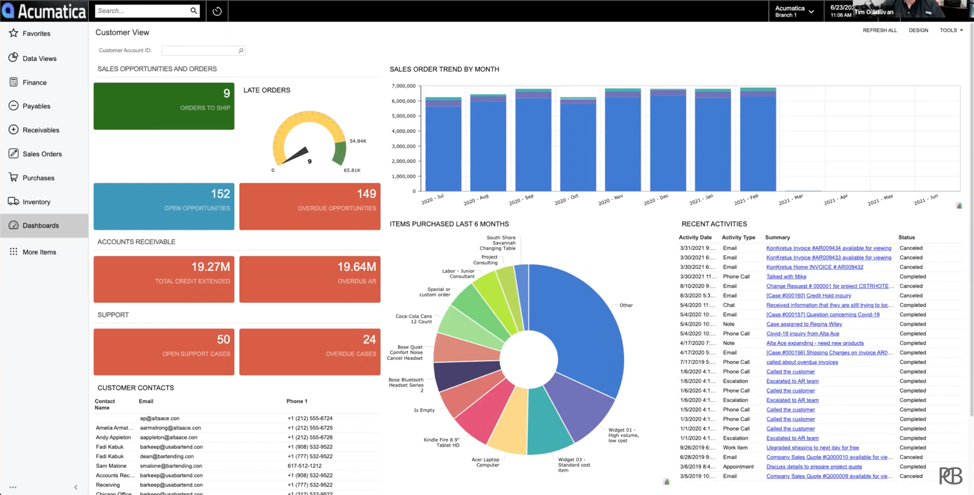Click the Customer View page title
Image resolution: width=974 pixels, height=495 pixels.
(122, 32)
